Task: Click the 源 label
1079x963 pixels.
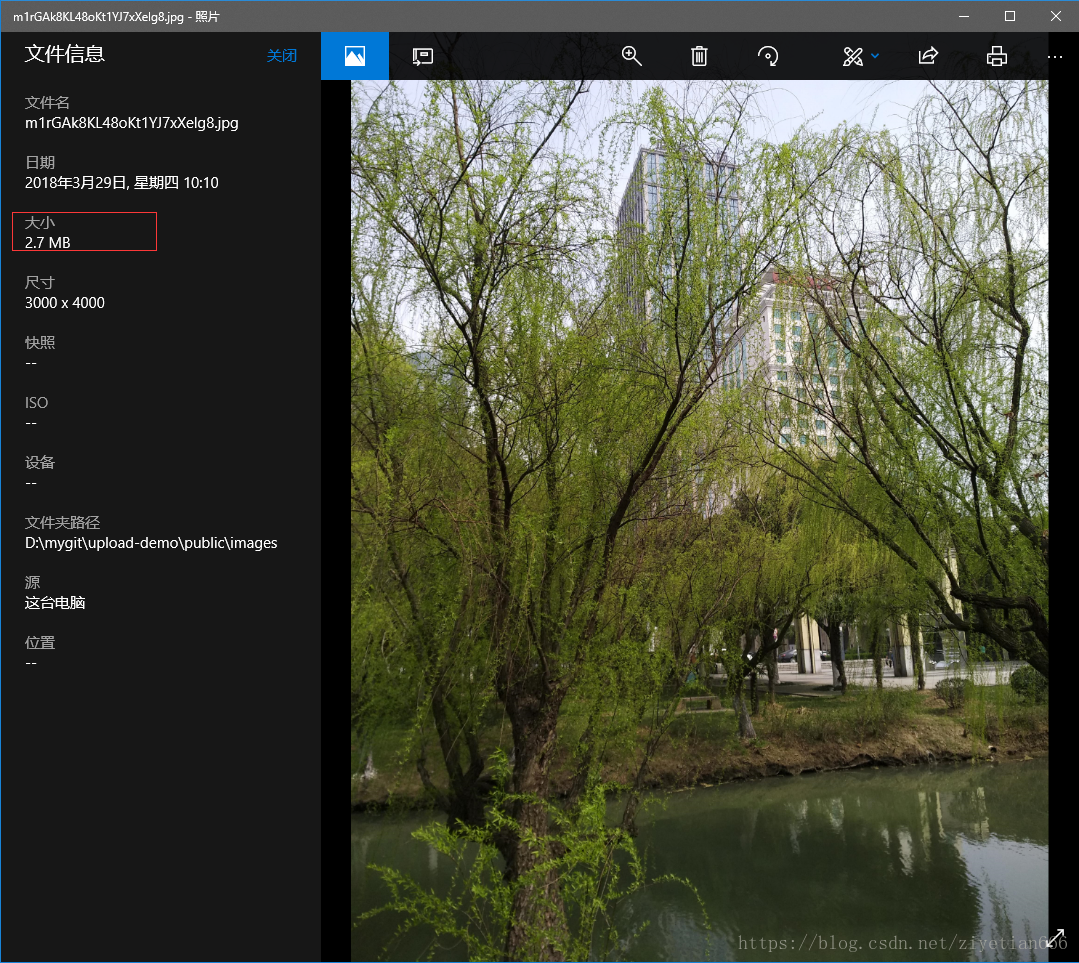Action: pyautogui.click(x=32, y=582)
